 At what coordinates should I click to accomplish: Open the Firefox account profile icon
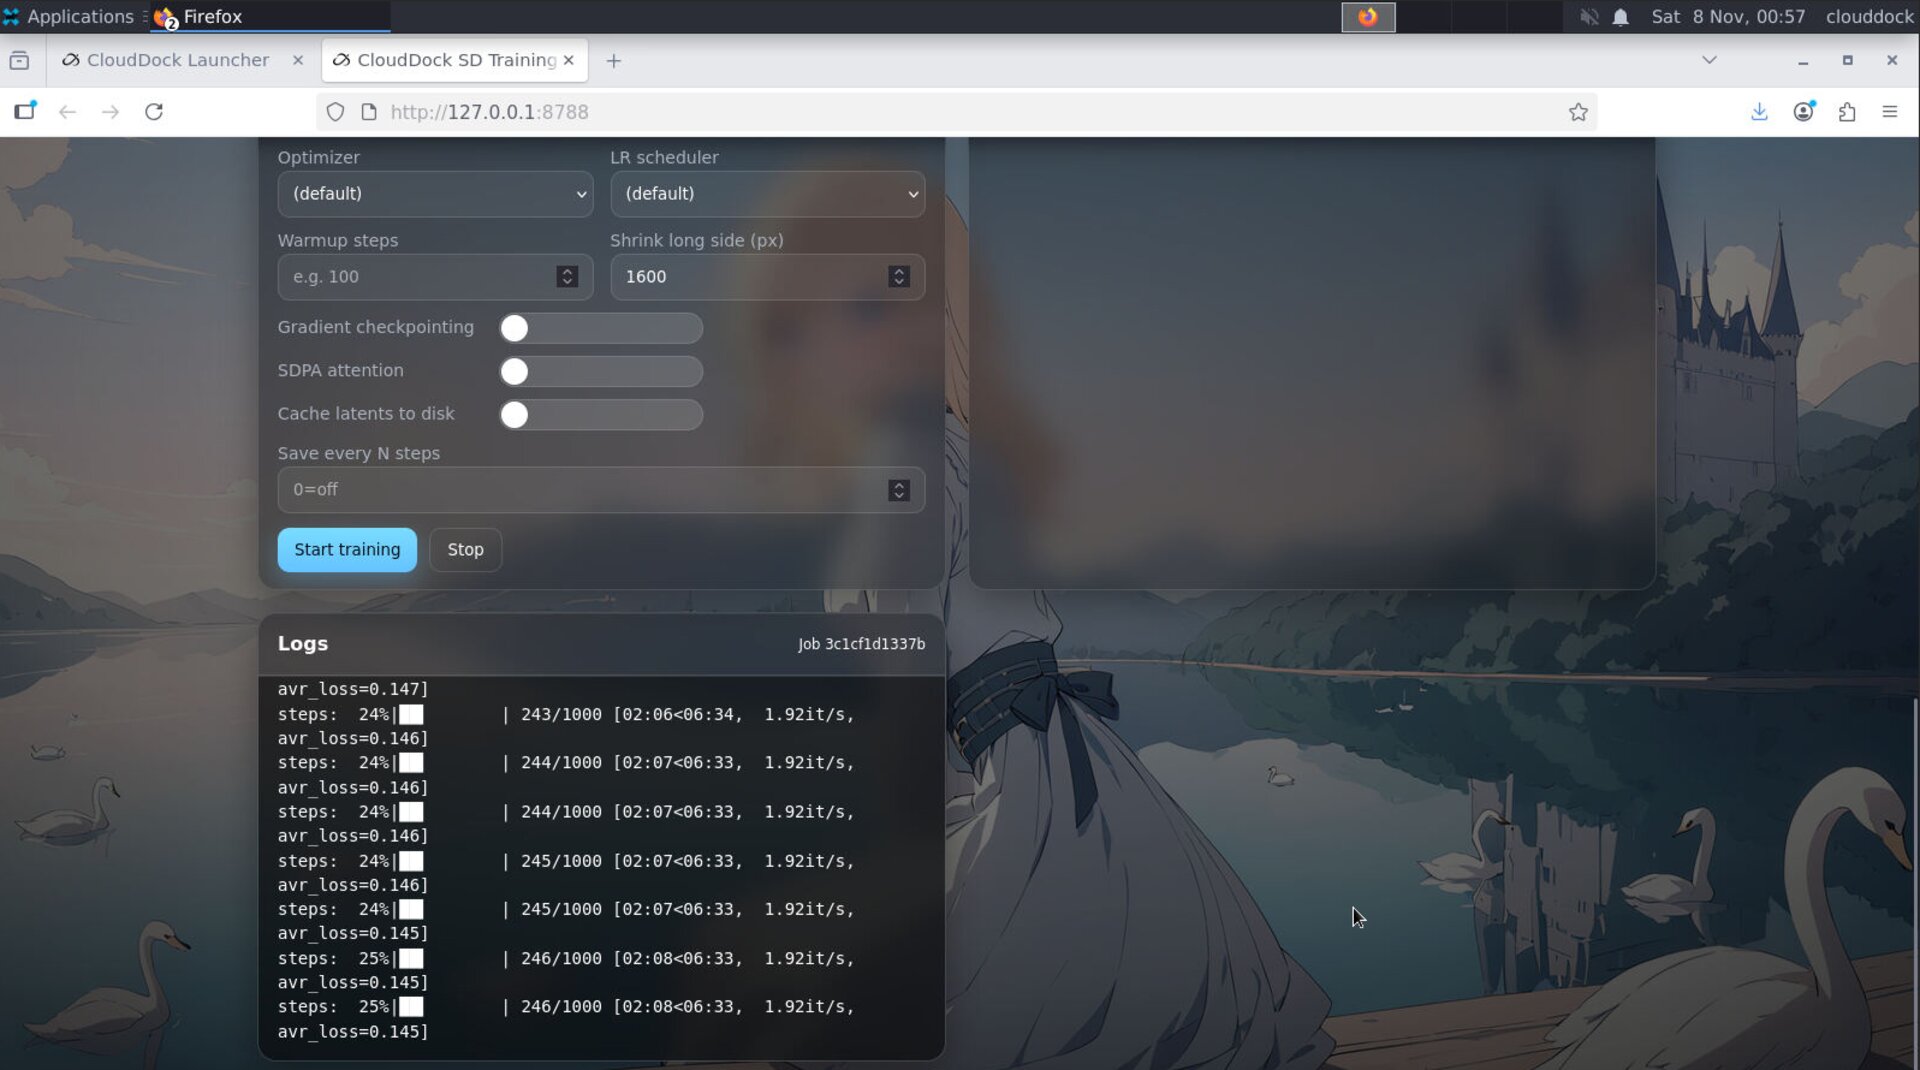pyautogui.click(x=1804, y=111)
